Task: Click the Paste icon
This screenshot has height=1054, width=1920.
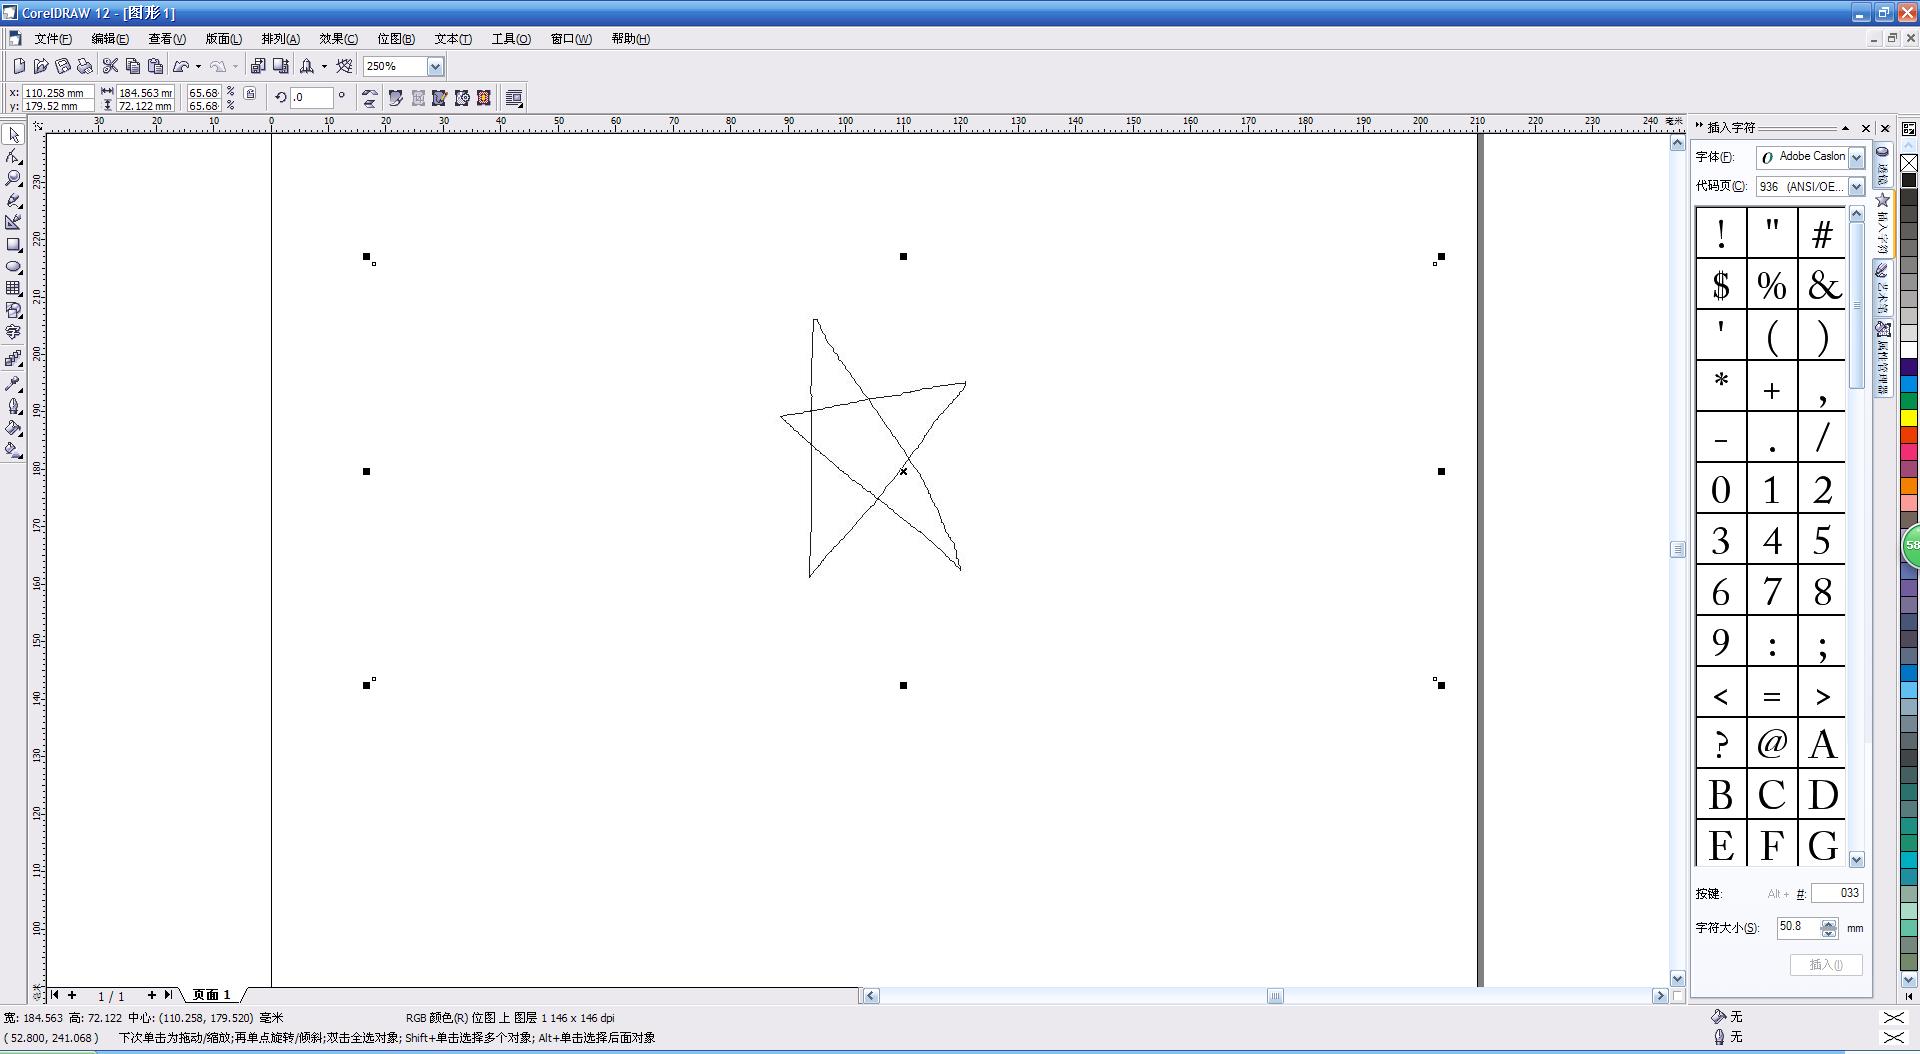Action: click(155, 66)
